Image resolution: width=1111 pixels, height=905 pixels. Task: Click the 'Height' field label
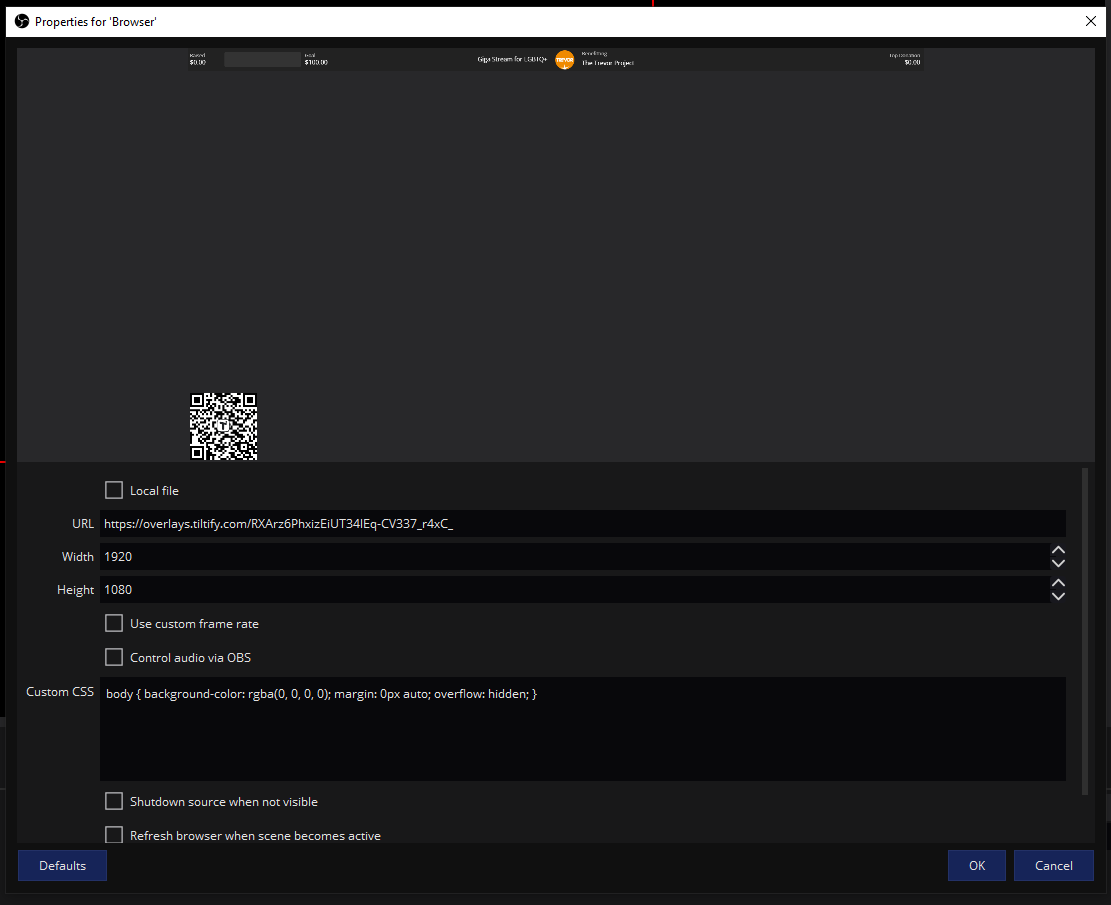[x=76, y=590]
